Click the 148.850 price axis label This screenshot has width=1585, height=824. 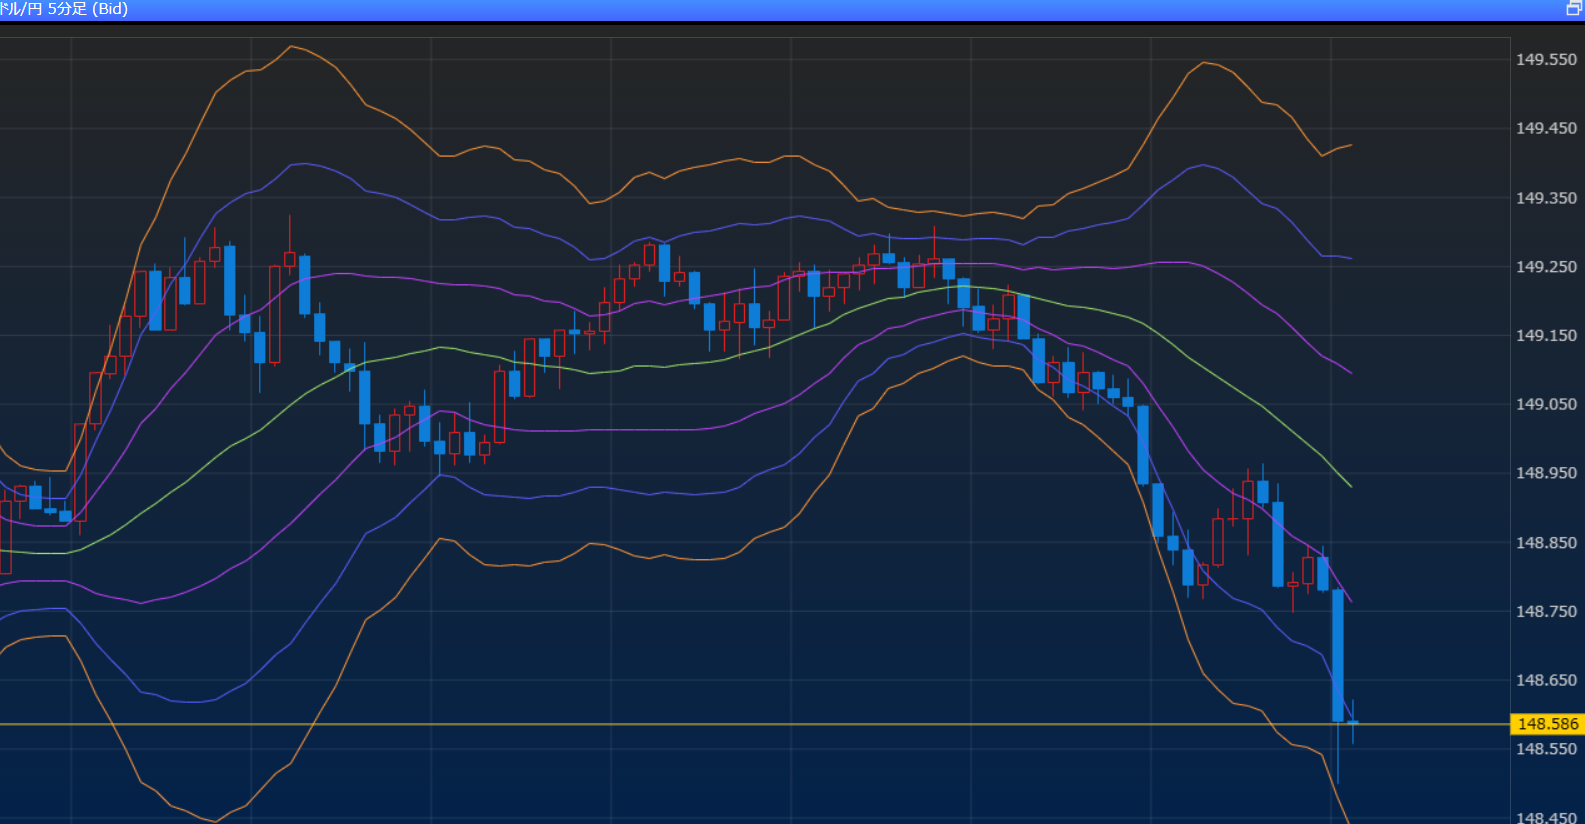1546,543
